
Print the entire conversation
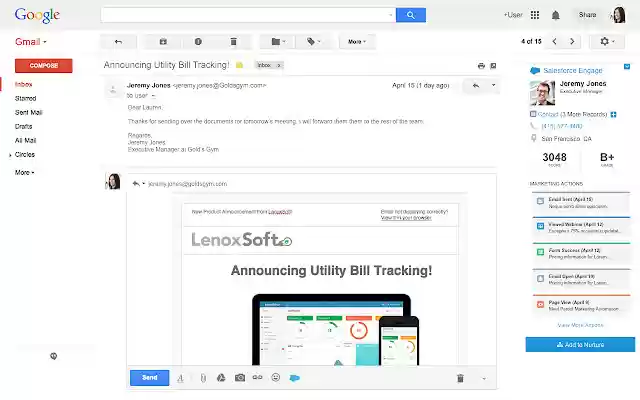[x=481, y=66]
